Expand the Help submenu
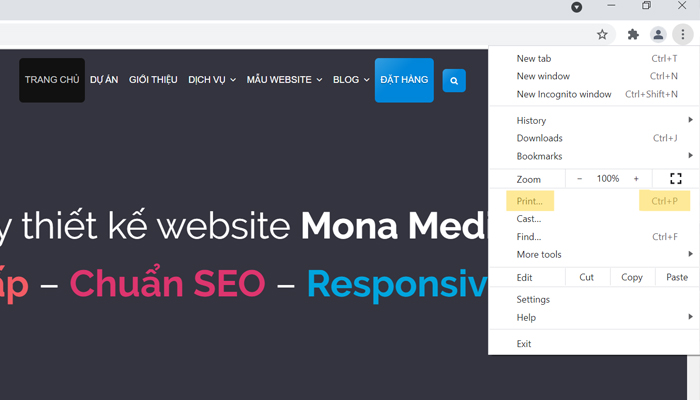Image resolution: width=700 pixels, height=400 pixels. click(594, 317)
